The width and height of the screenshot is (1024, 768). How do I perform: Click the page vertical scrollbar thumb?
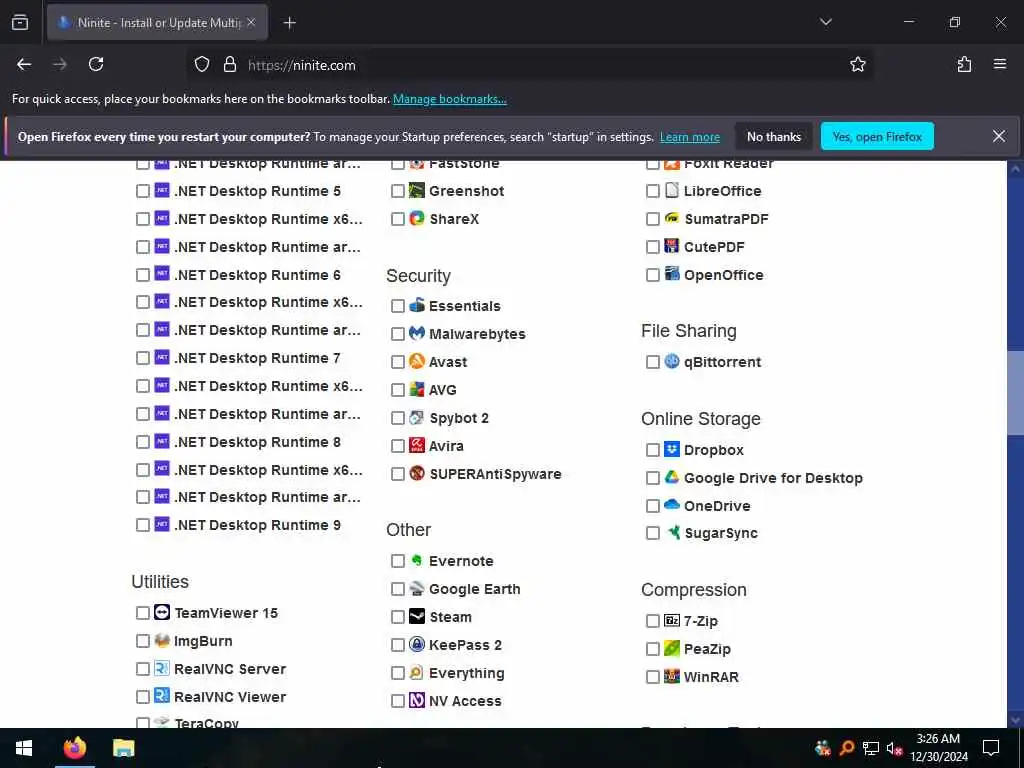(x=1015, y=392)
